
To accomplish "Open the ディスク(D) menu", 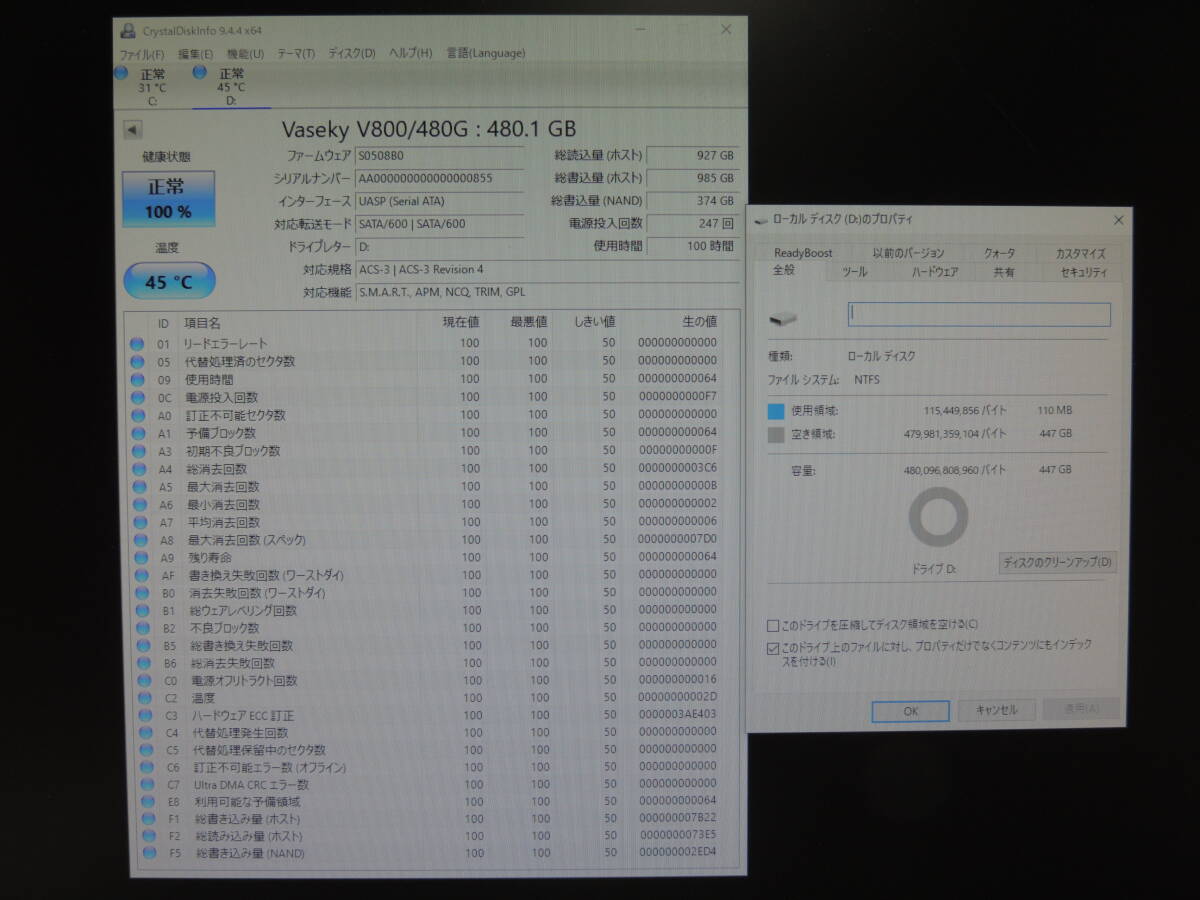I will (352, 54).
